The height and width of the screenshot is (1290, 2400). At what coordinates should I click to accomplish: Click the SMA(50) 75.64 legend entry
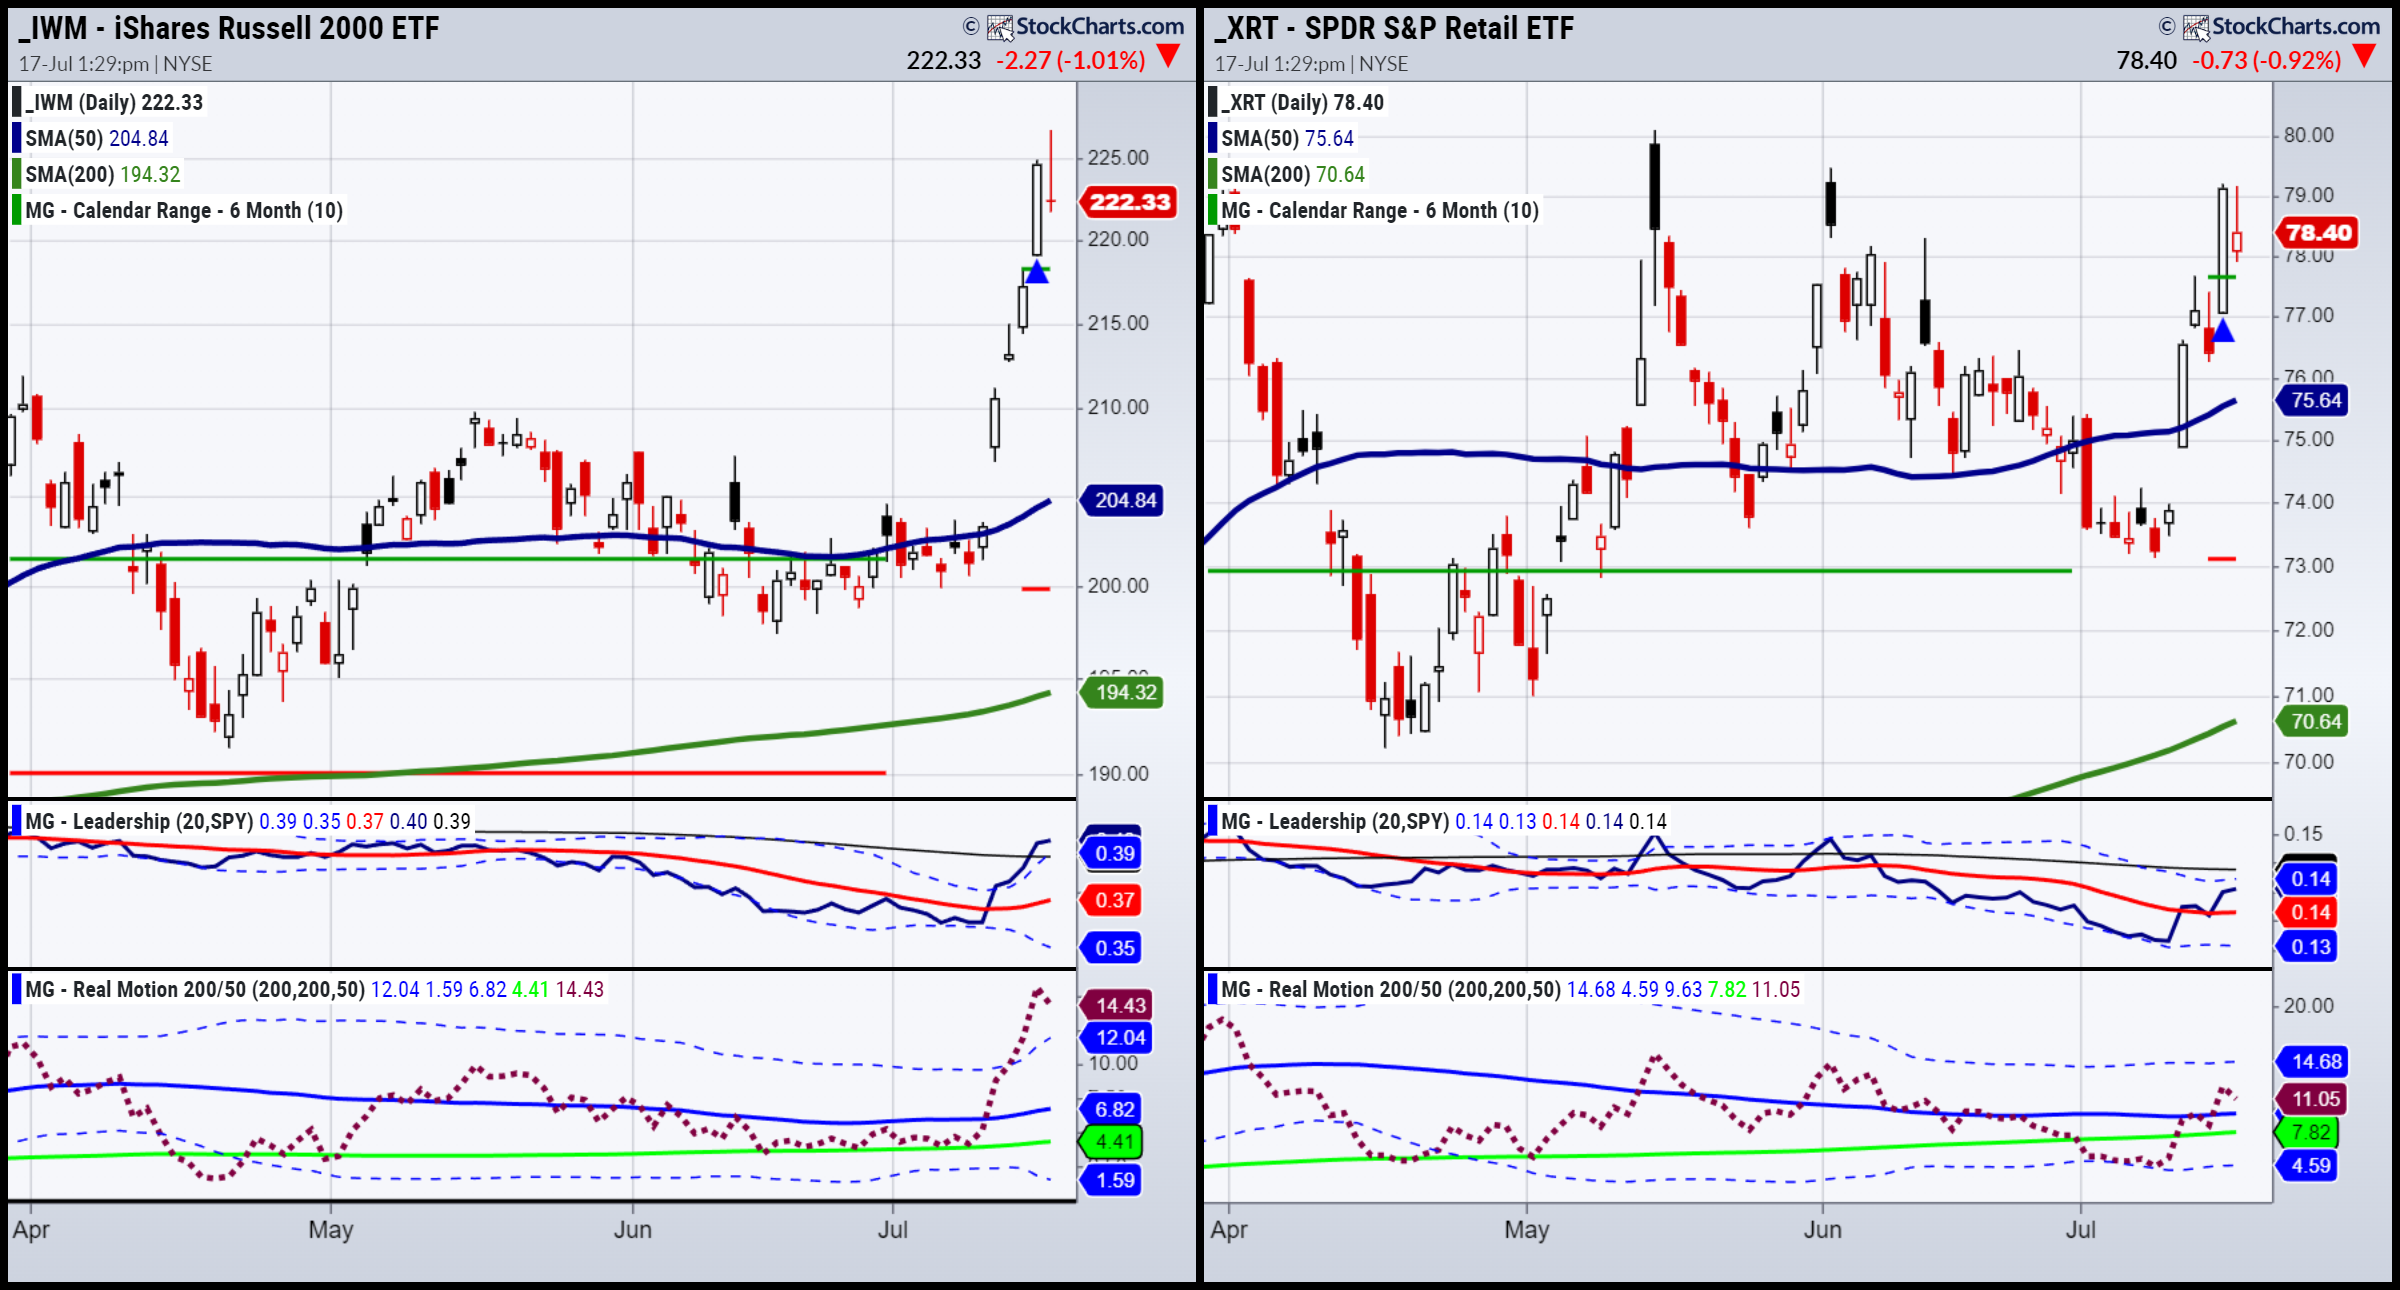click(x=1282, y=138)
